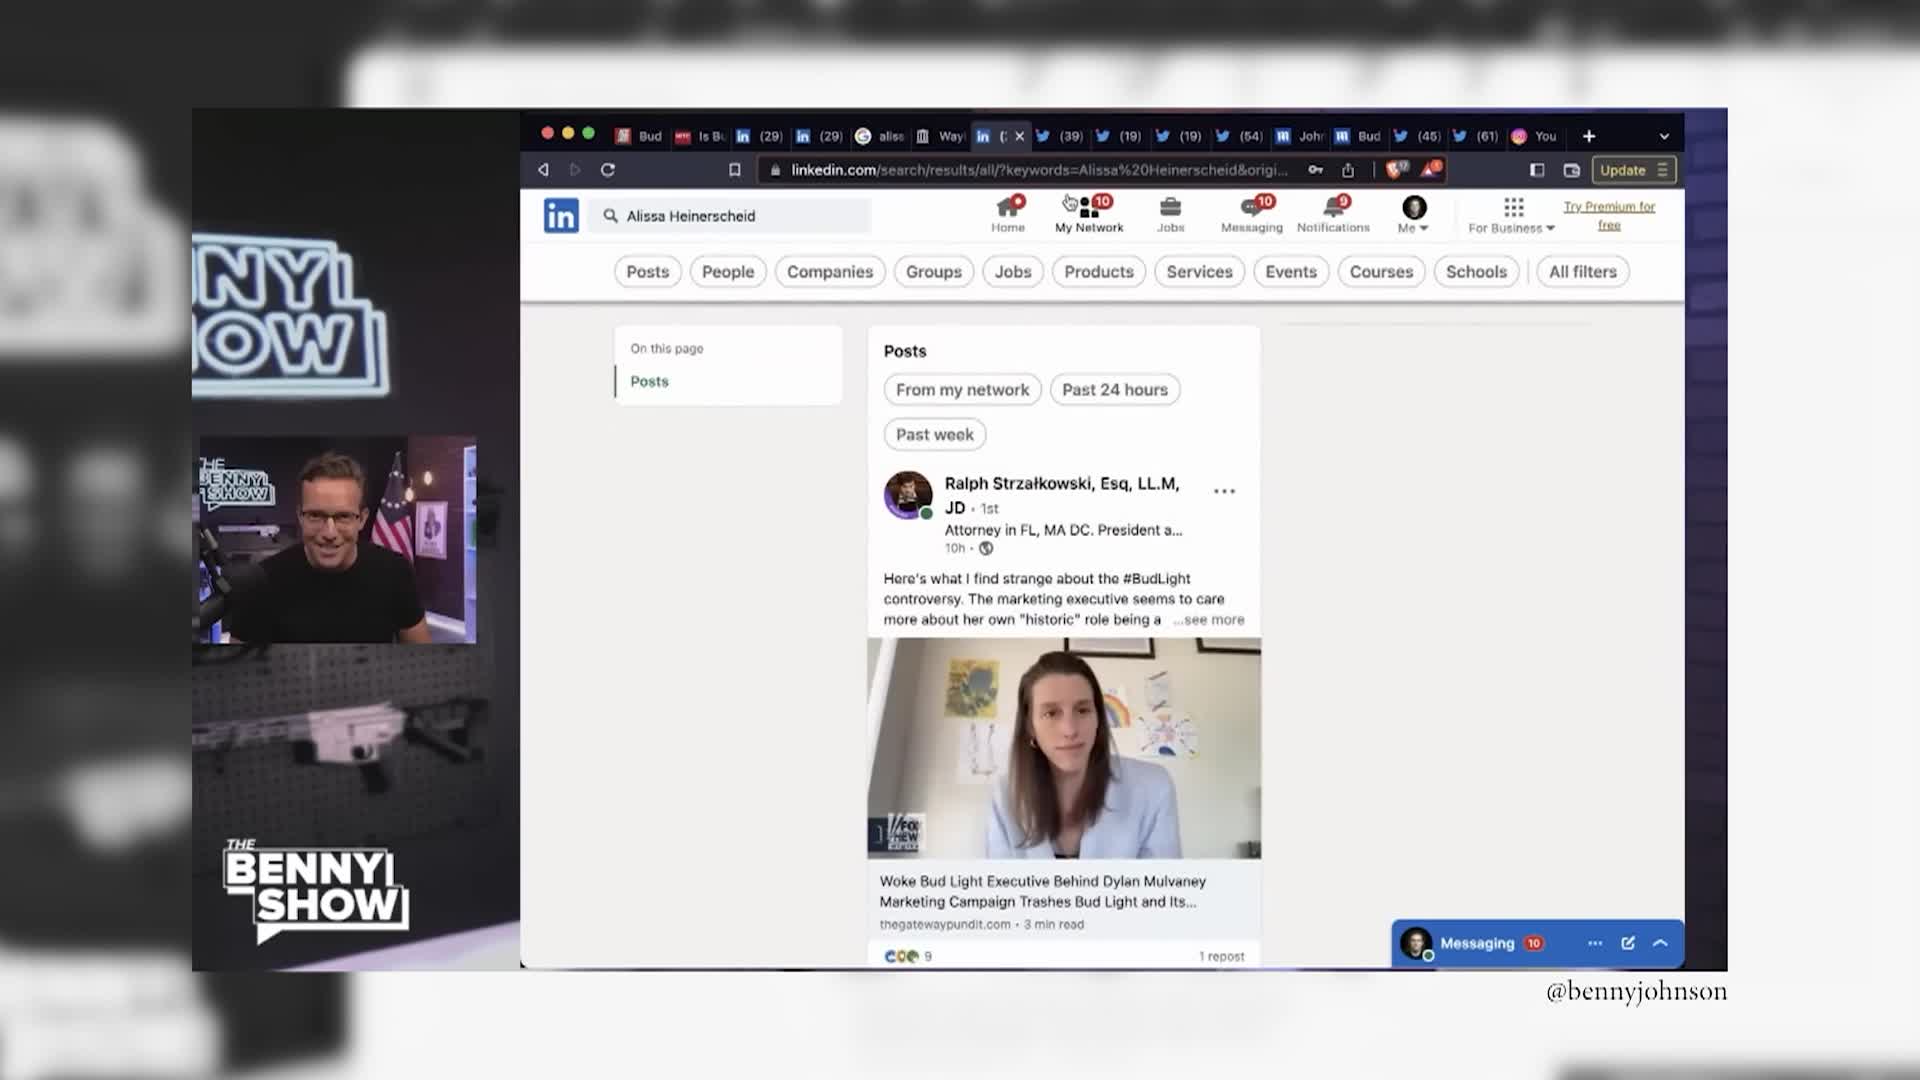Image resolution: width=1920 pixels, height=1080 pixels.
Task: Filter results by Companies
Action: [830, 272]
